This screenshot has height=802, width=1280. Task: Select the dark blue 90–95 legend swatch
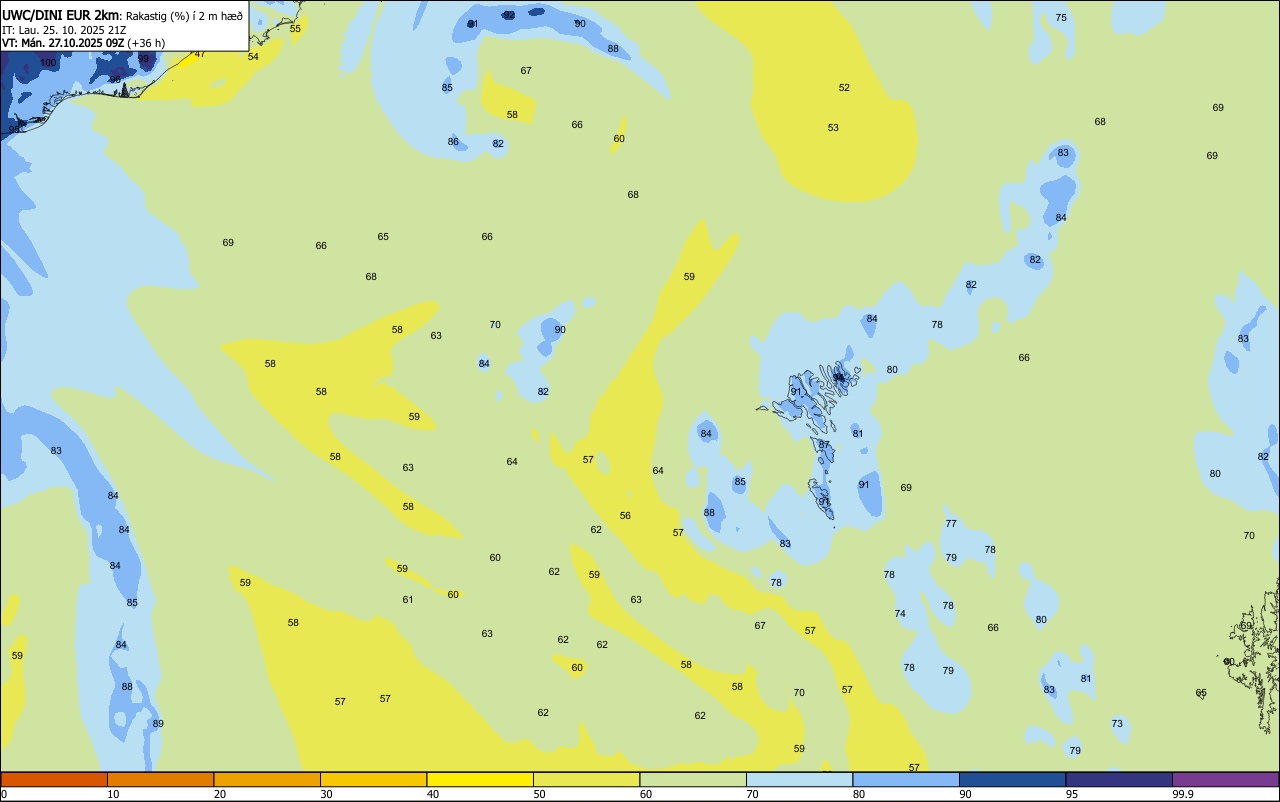point(1012,779)
